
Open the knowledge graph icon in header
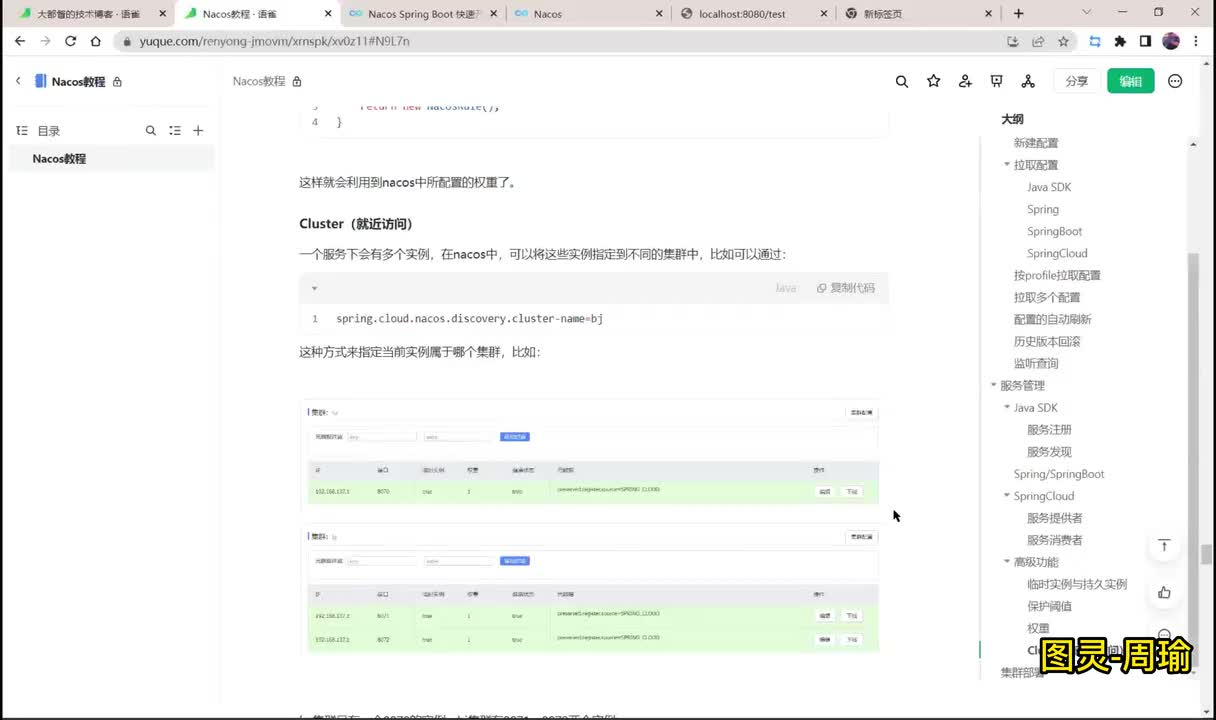click(x=1028, y=81)
